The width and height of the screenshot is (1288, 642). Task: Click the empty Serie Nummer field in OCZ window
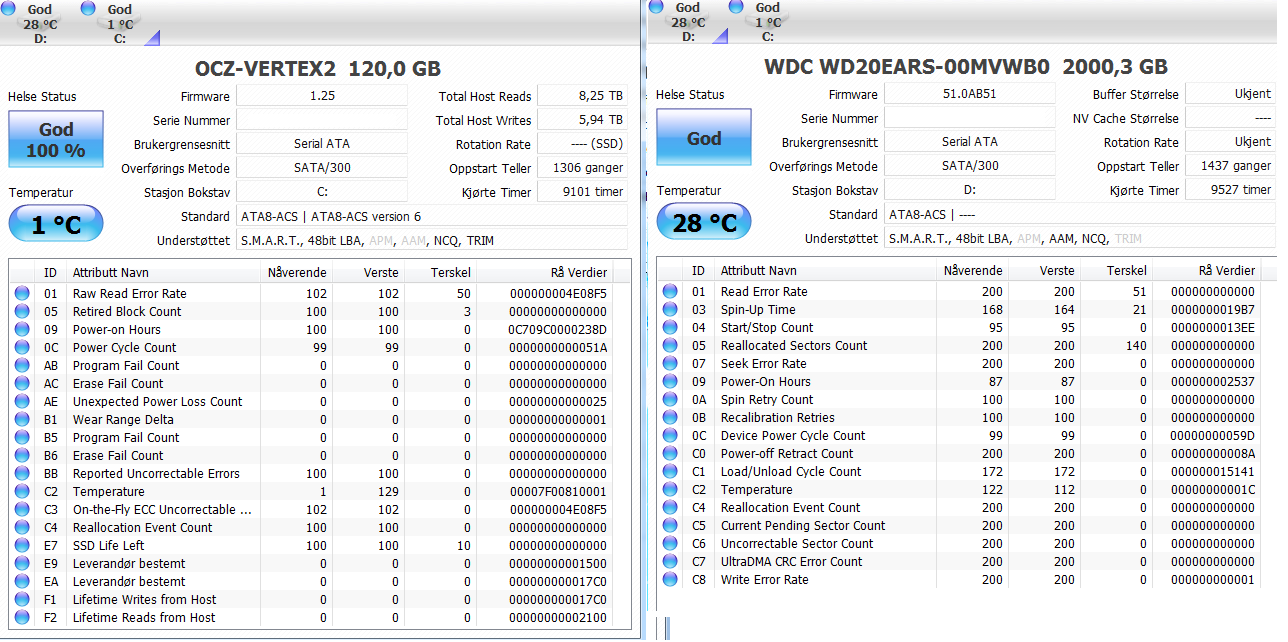click(x=322, y=120)
